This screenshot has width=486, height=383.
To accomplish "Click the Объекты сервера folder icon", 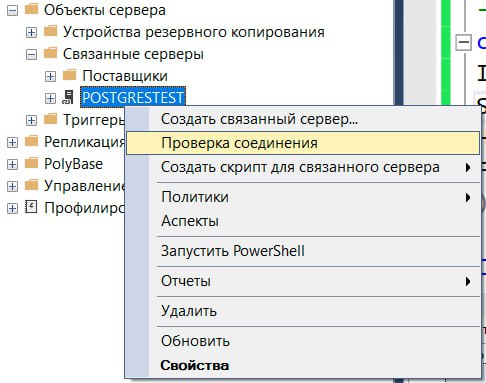I will point(32,9).
